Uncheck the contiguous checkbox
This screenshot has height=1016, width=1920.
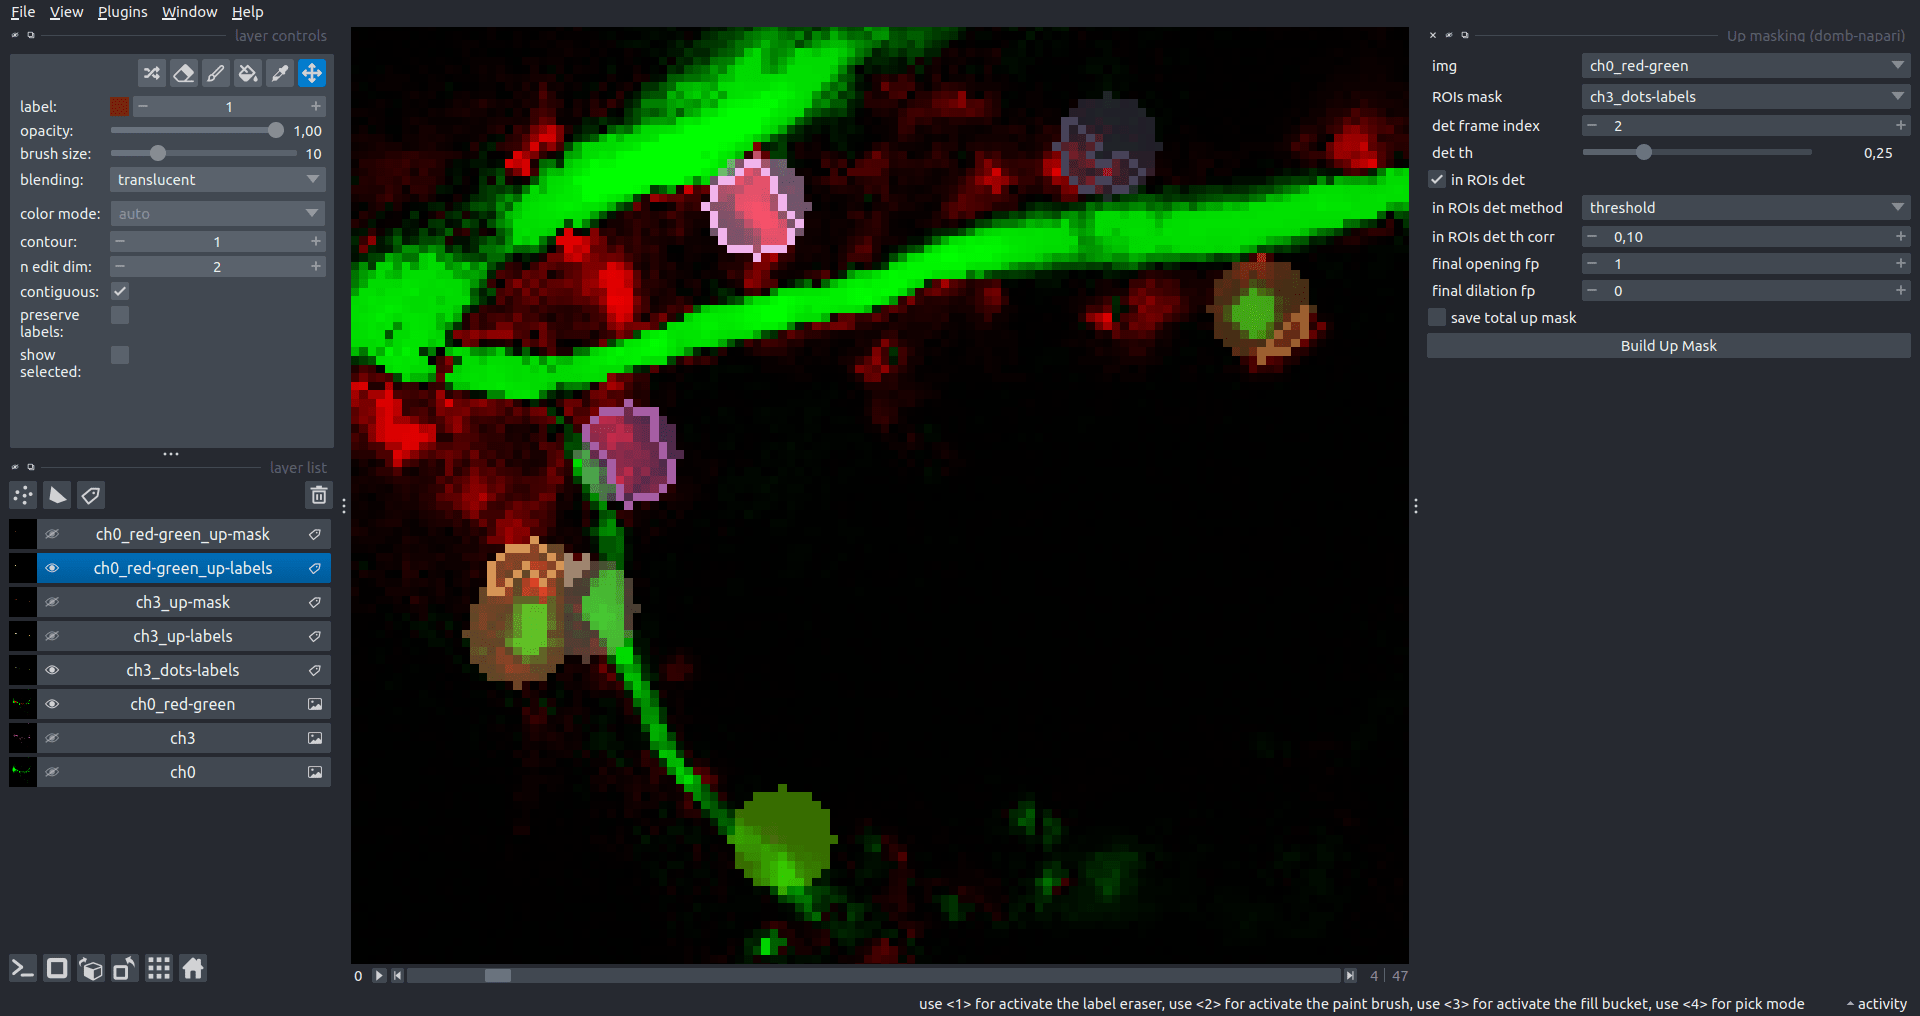[x=120, y=291]
